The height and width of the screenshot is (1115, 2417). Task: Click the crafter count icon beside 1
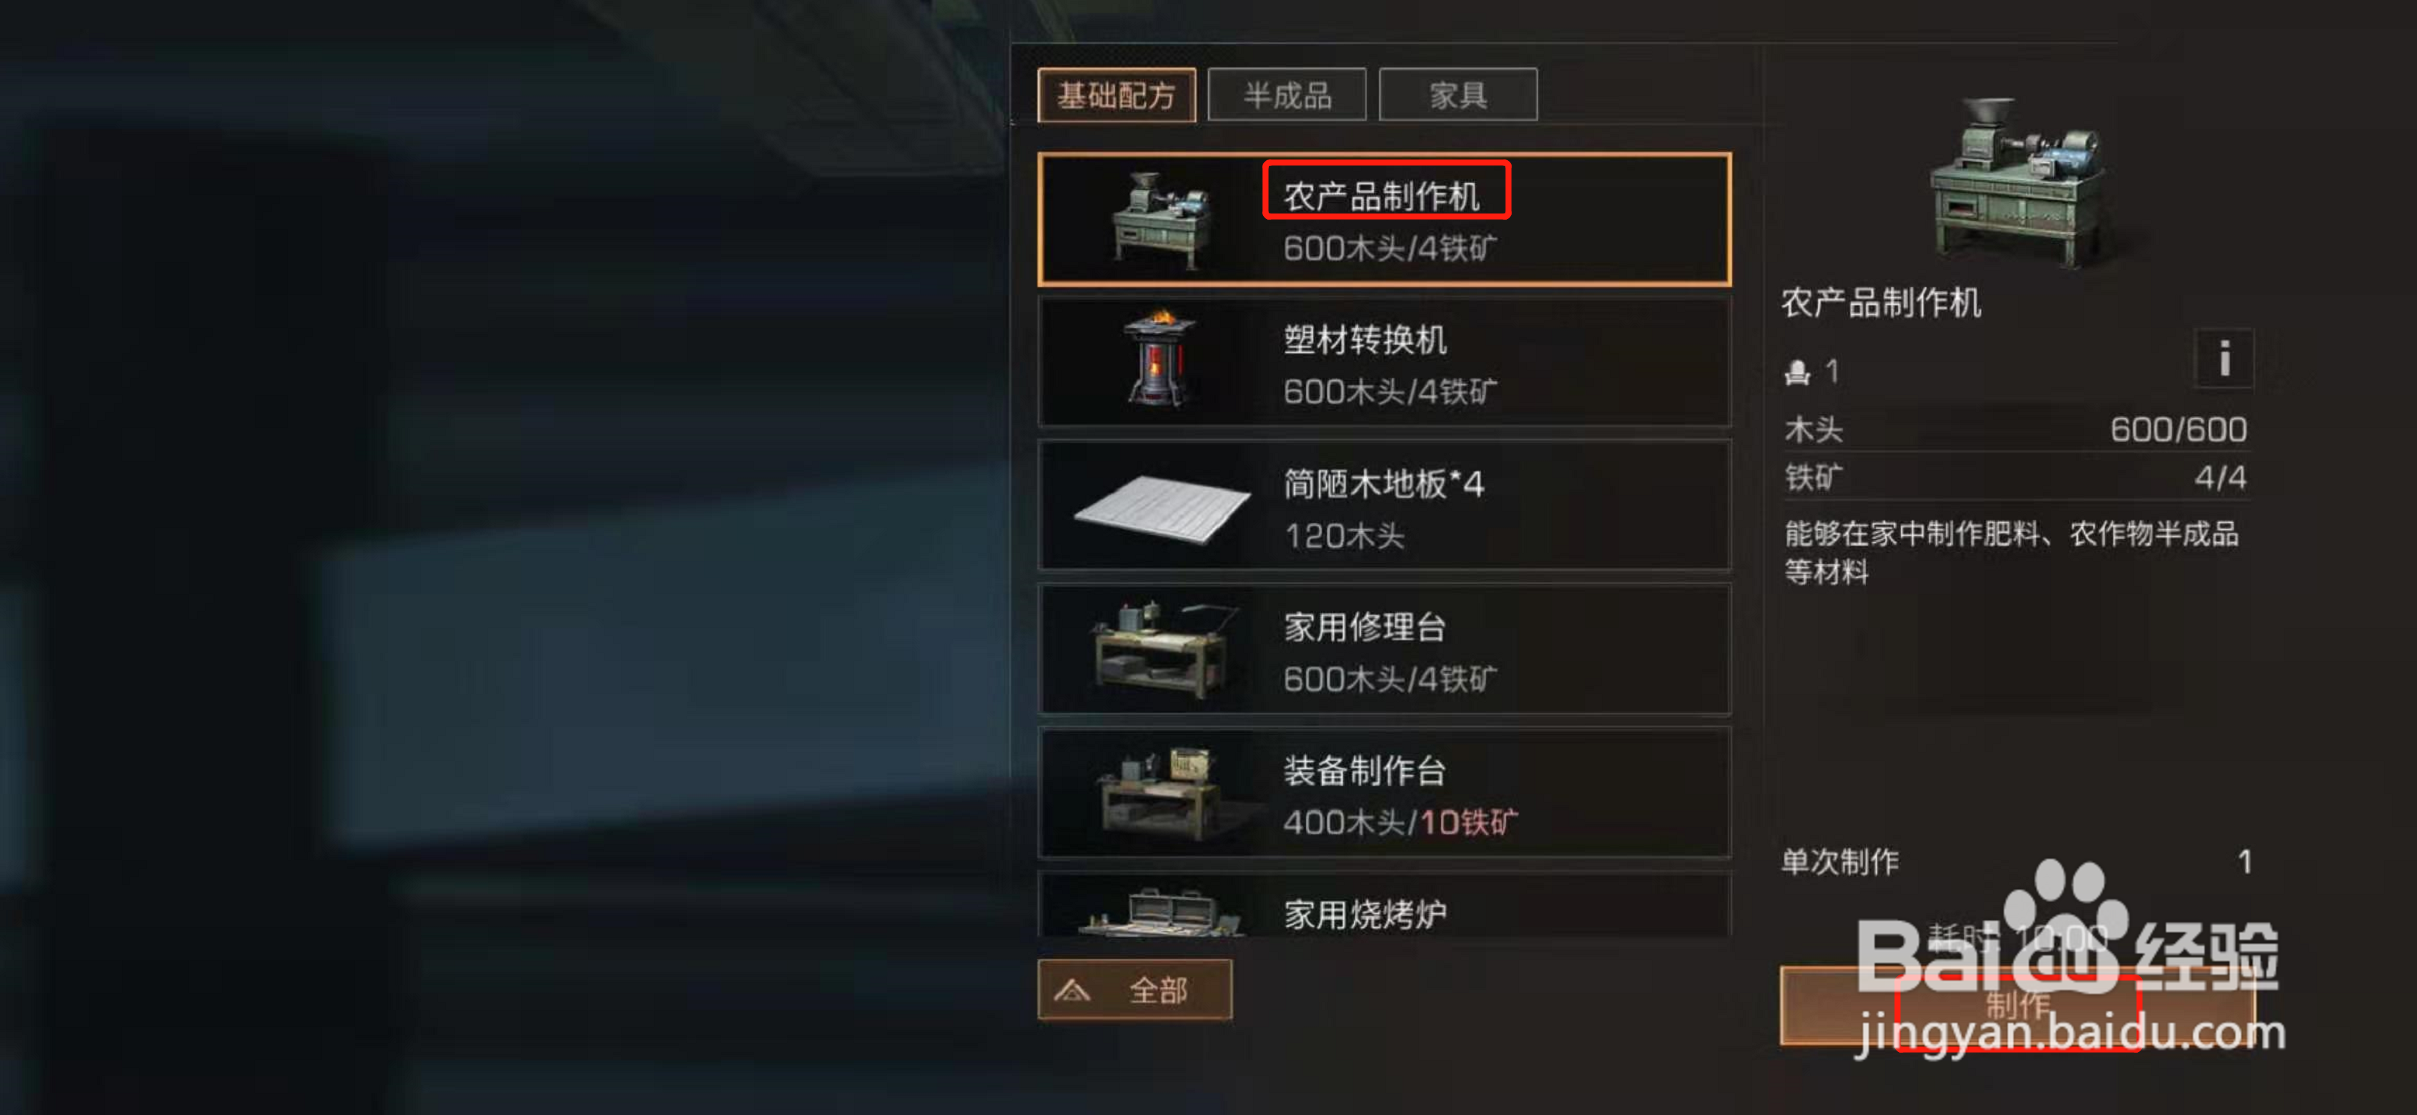(x=1797, y=373)
